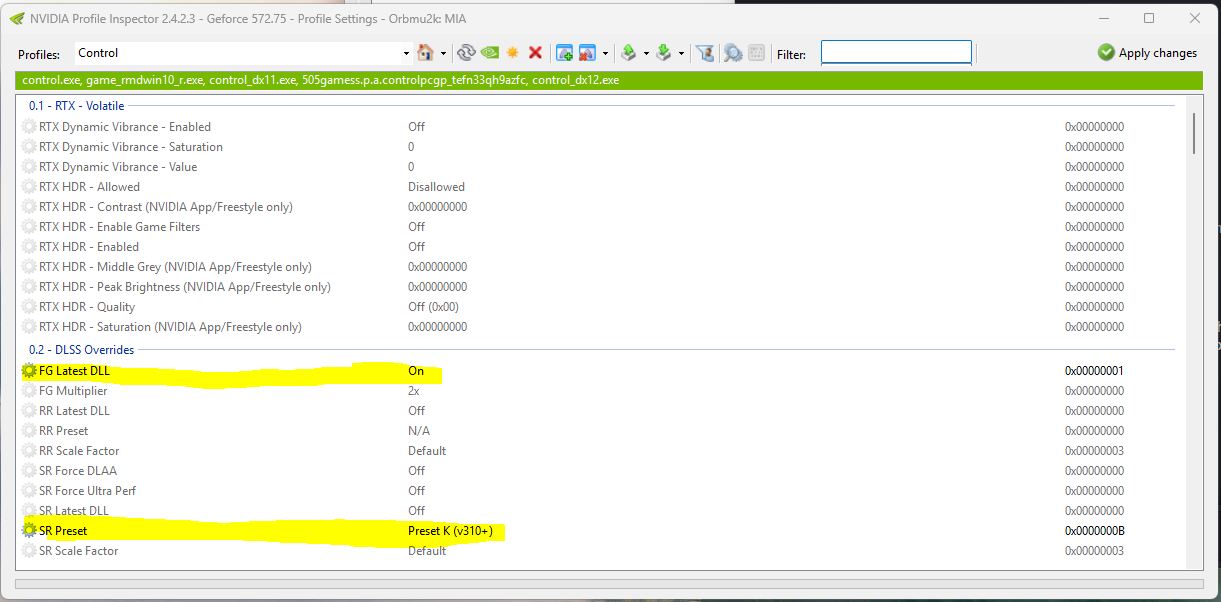
Task: Select RTX HDR - Quality value 'Off (0x00)'
Action: click(x=433, y=307)
